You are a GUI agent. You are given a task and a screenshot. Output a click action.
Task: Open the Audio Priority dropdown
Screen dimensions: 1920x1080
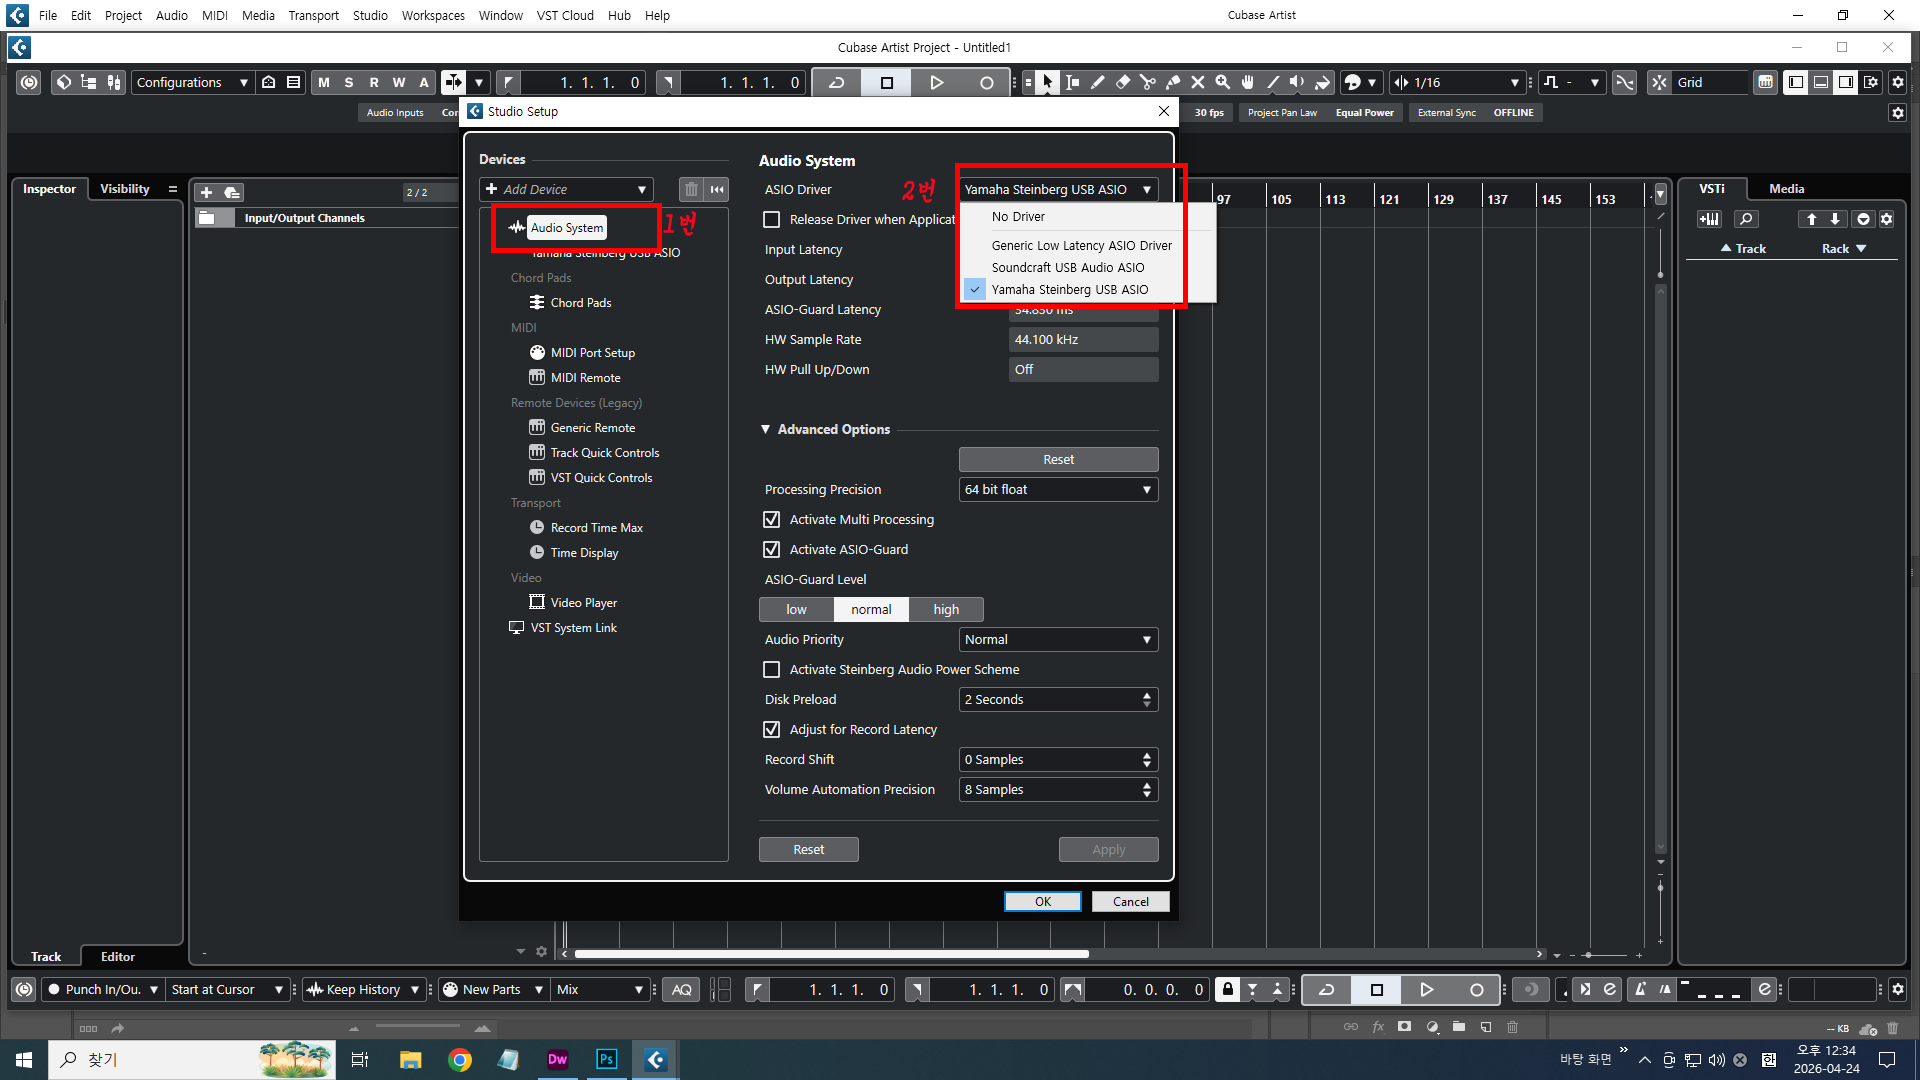1058,639
